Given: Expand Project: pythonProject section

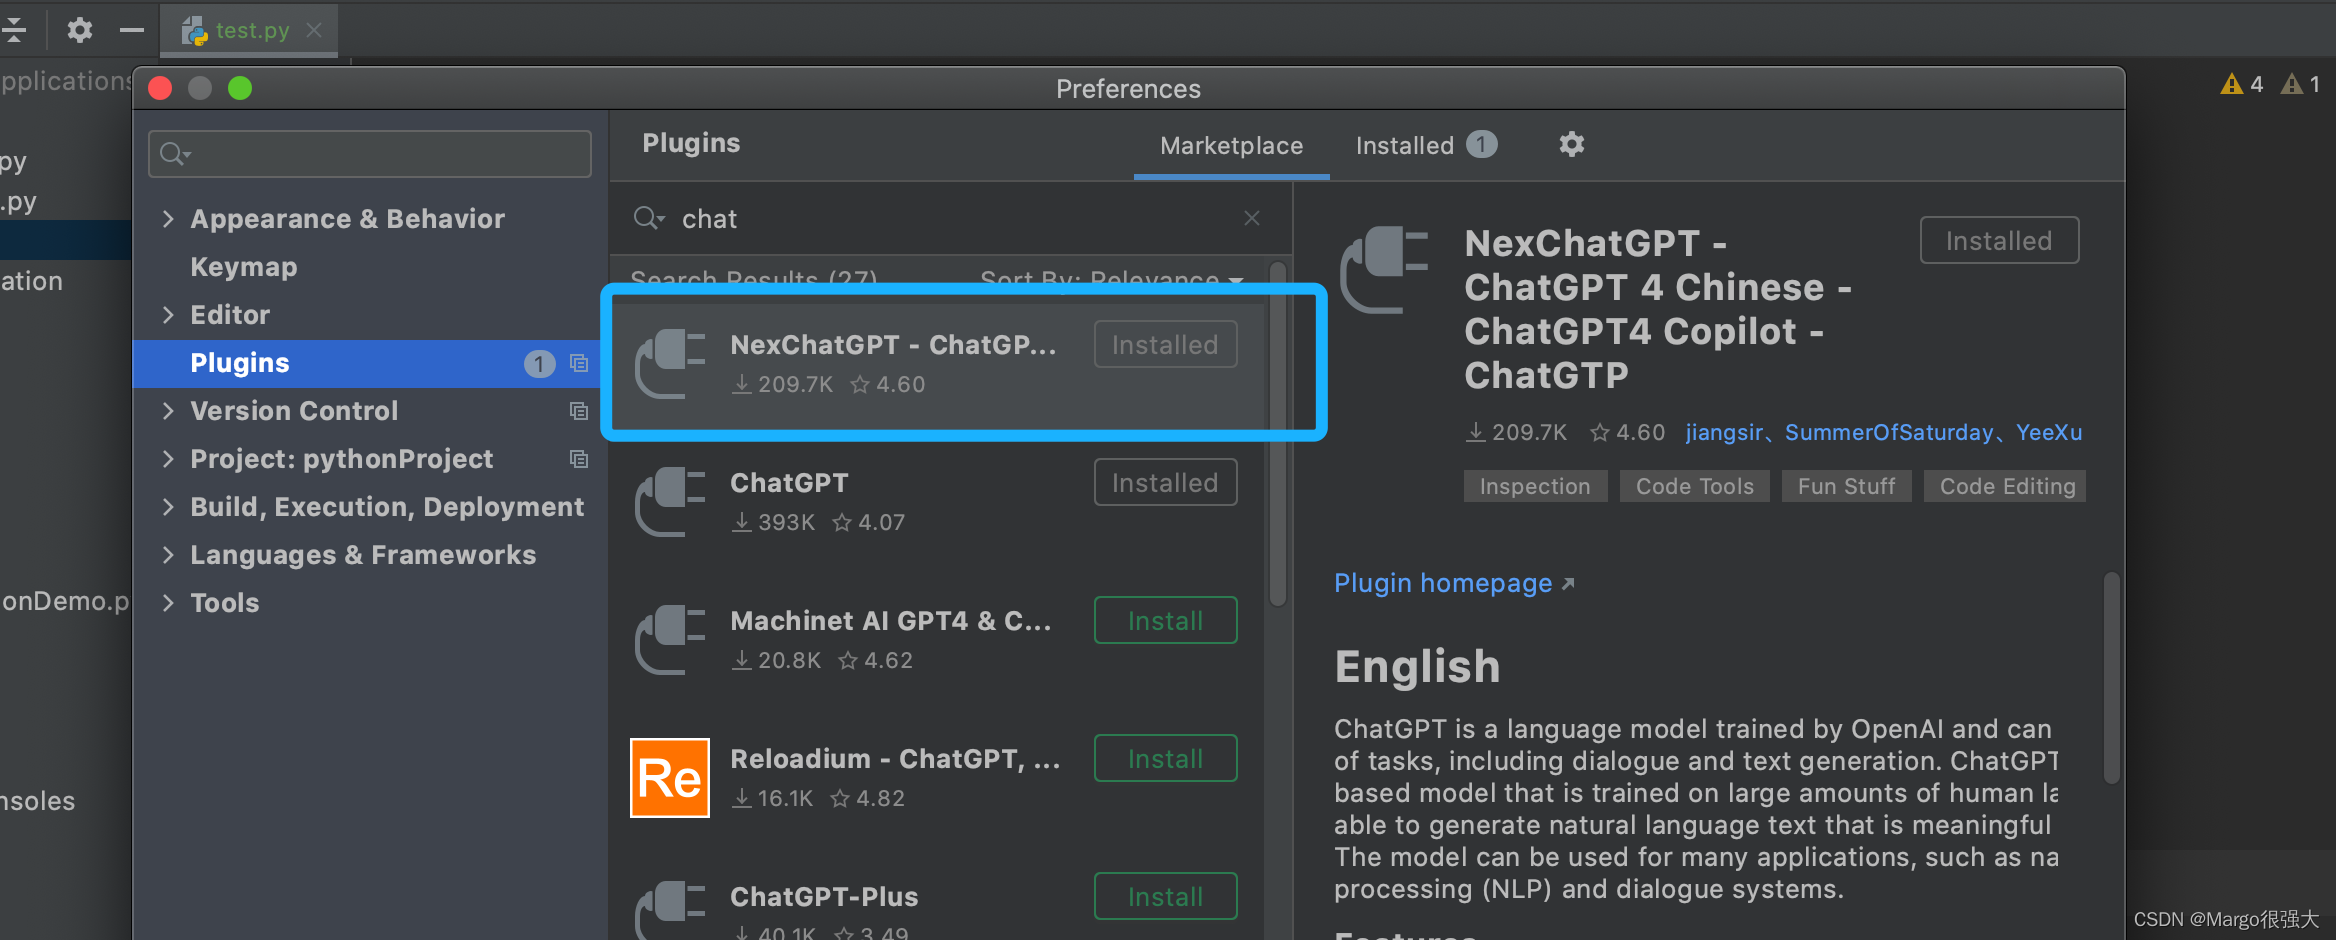Looking at the screenshot, I should [168, 459].
